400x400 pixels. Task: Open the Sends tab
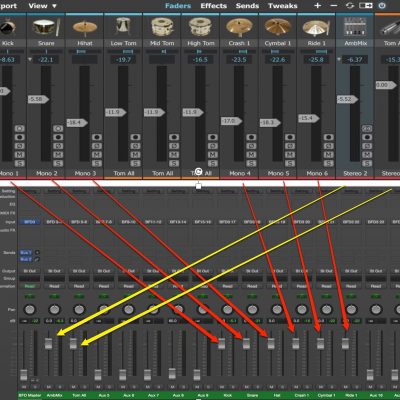[x=247, y=6]
